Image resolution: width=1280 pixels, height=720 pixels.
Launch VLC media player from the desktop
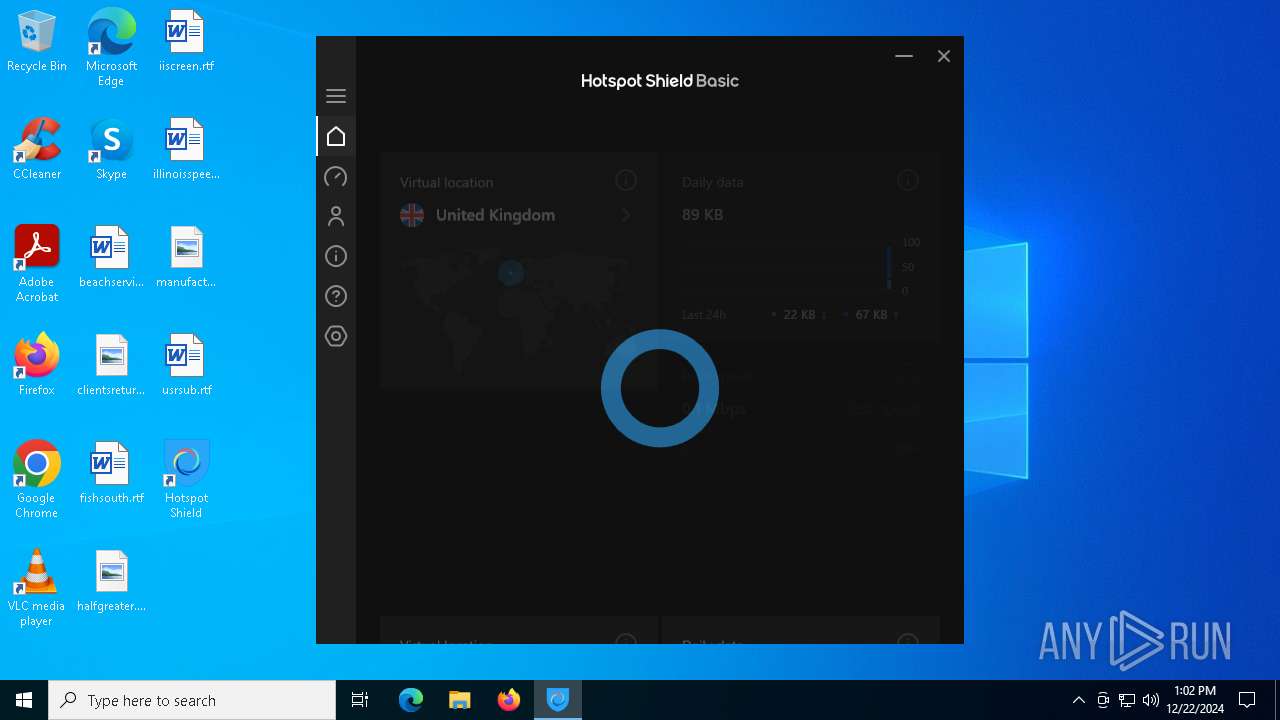tap(37, 588)
